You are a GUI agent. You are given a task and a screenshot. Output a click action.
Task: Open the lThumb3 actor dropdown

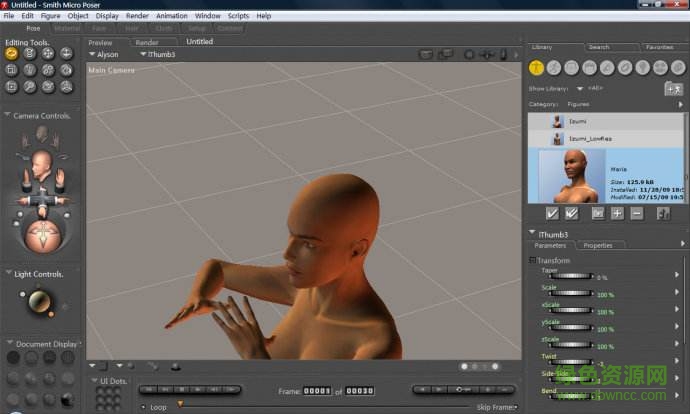(x=144, y=55)
